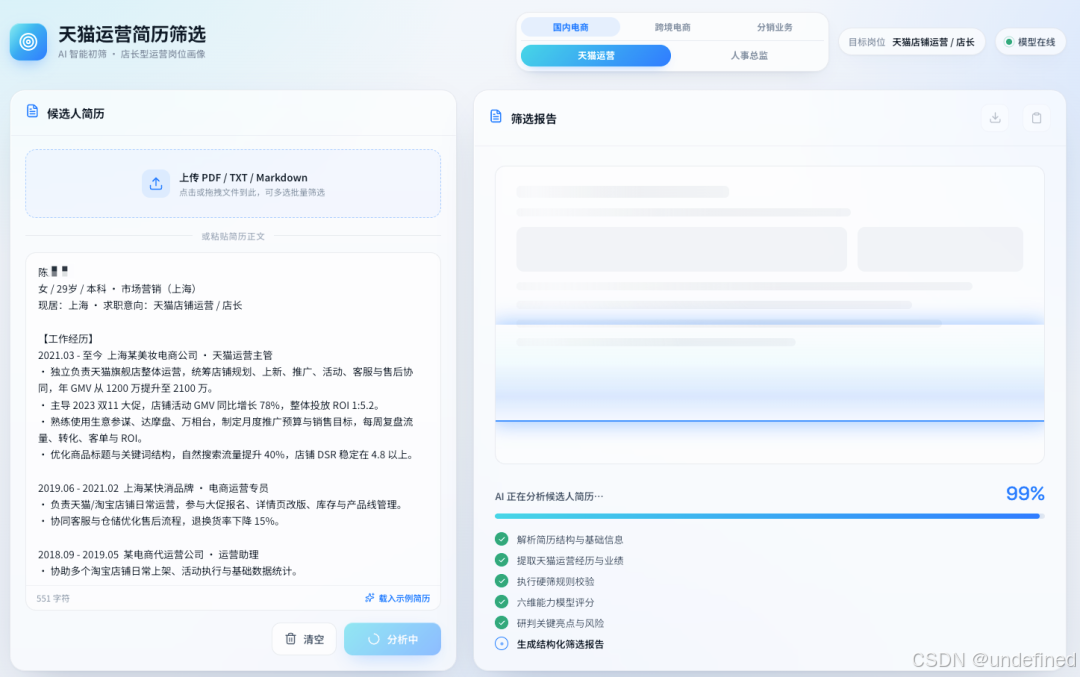Click the spinner icon in 分析中 button
The image size is (1080, 677).
pos(373,639)
